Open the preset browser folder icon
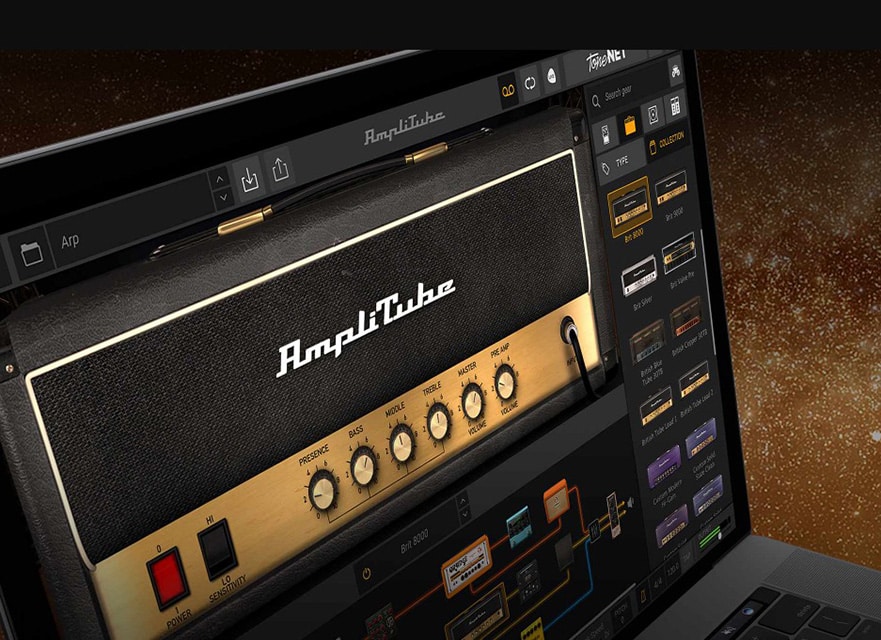This screenshot has height=640, width=881. pos(32,253)
